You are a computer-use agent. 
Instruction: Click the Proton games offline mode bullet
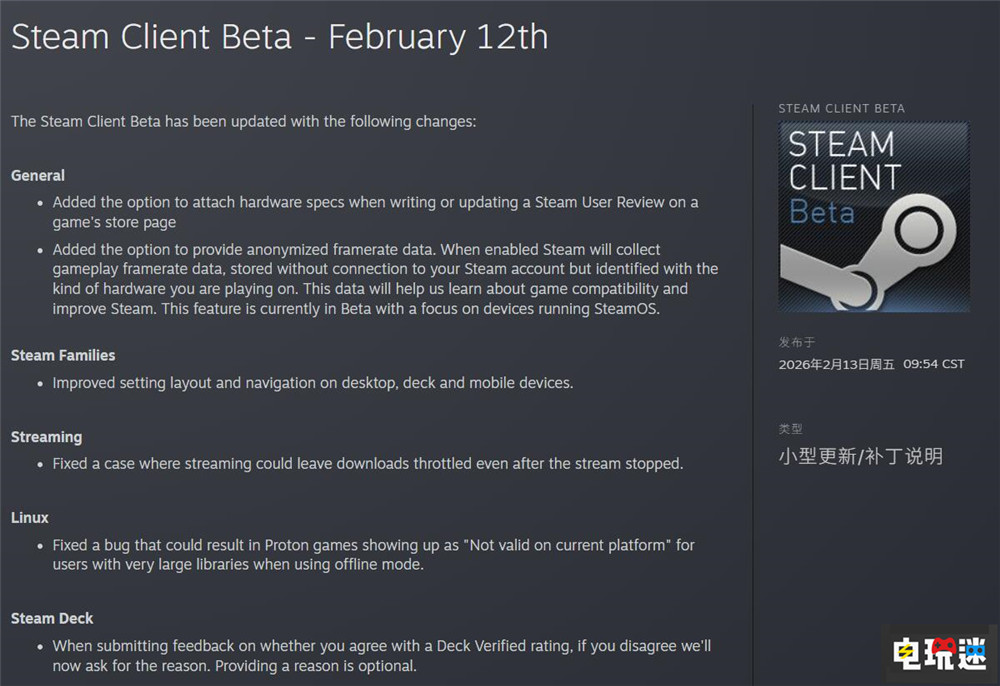pos(373,555)
